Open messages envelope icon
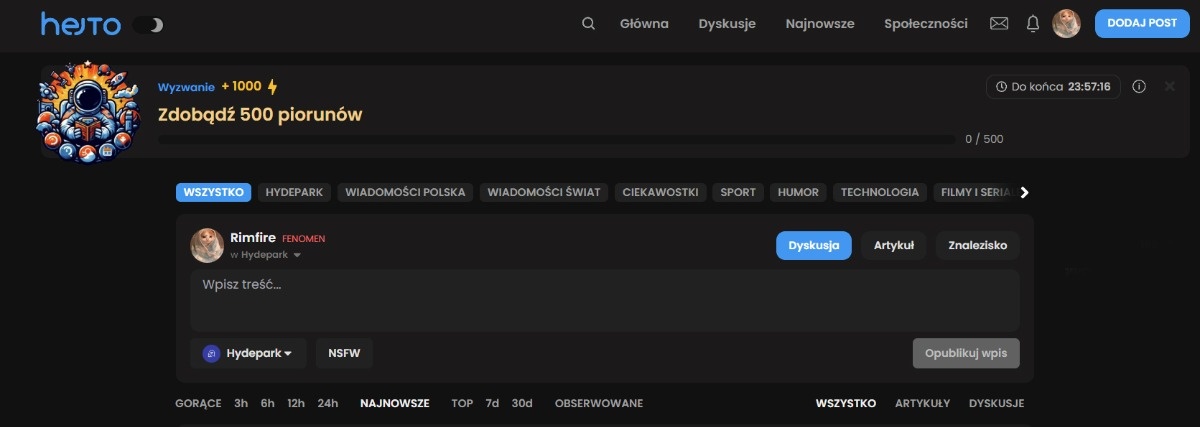The width and height of the screenshot is (1200, 427). click(x=998, y=24)
